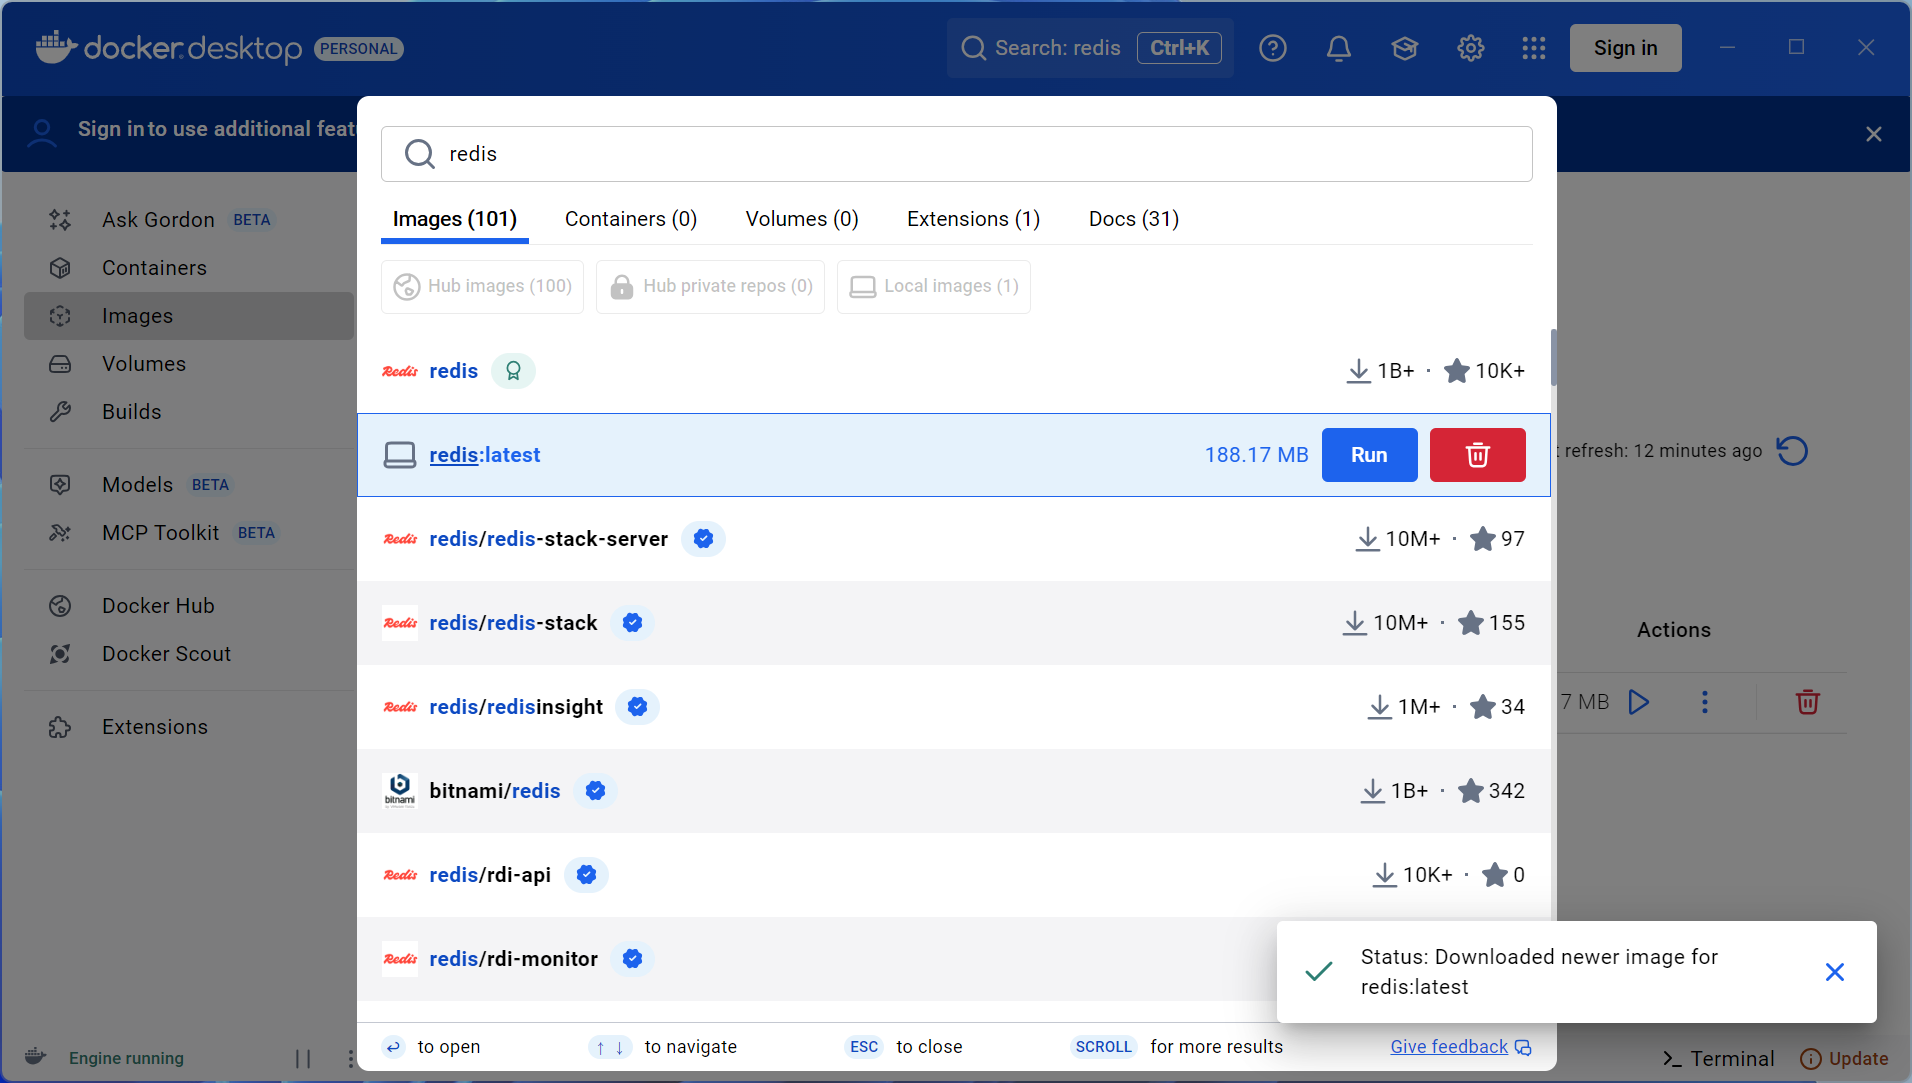Open the Terminal panel
Screen dimensions: 1912x1083
click(1718, 1059)
